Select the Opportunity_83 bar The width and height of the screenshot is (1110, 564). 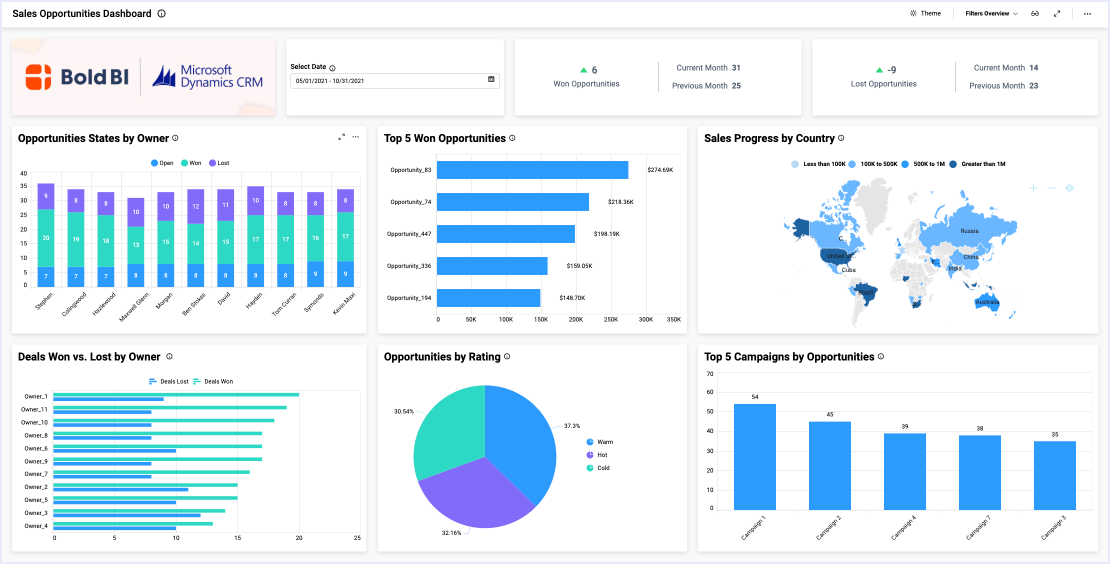(x=533, y=171)
